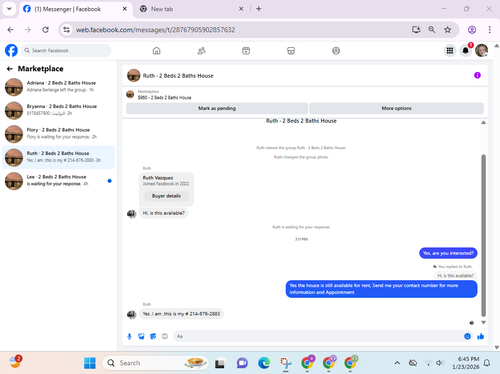
Task: Open the account profile picture menu
Action: [481, 51]
